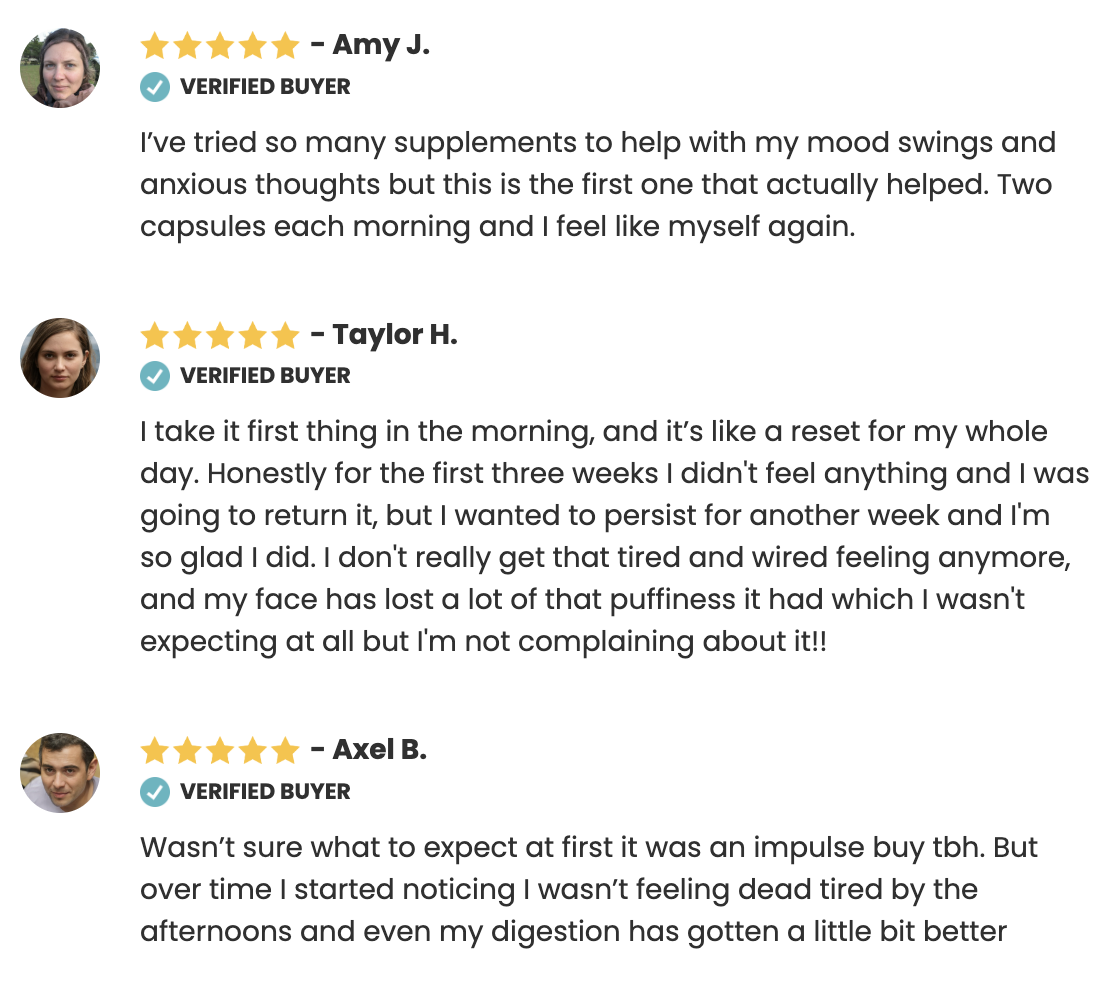Click Taylor H.'s profile avatar
Viewport: 1116px width, 988px height.
point(60,358)
